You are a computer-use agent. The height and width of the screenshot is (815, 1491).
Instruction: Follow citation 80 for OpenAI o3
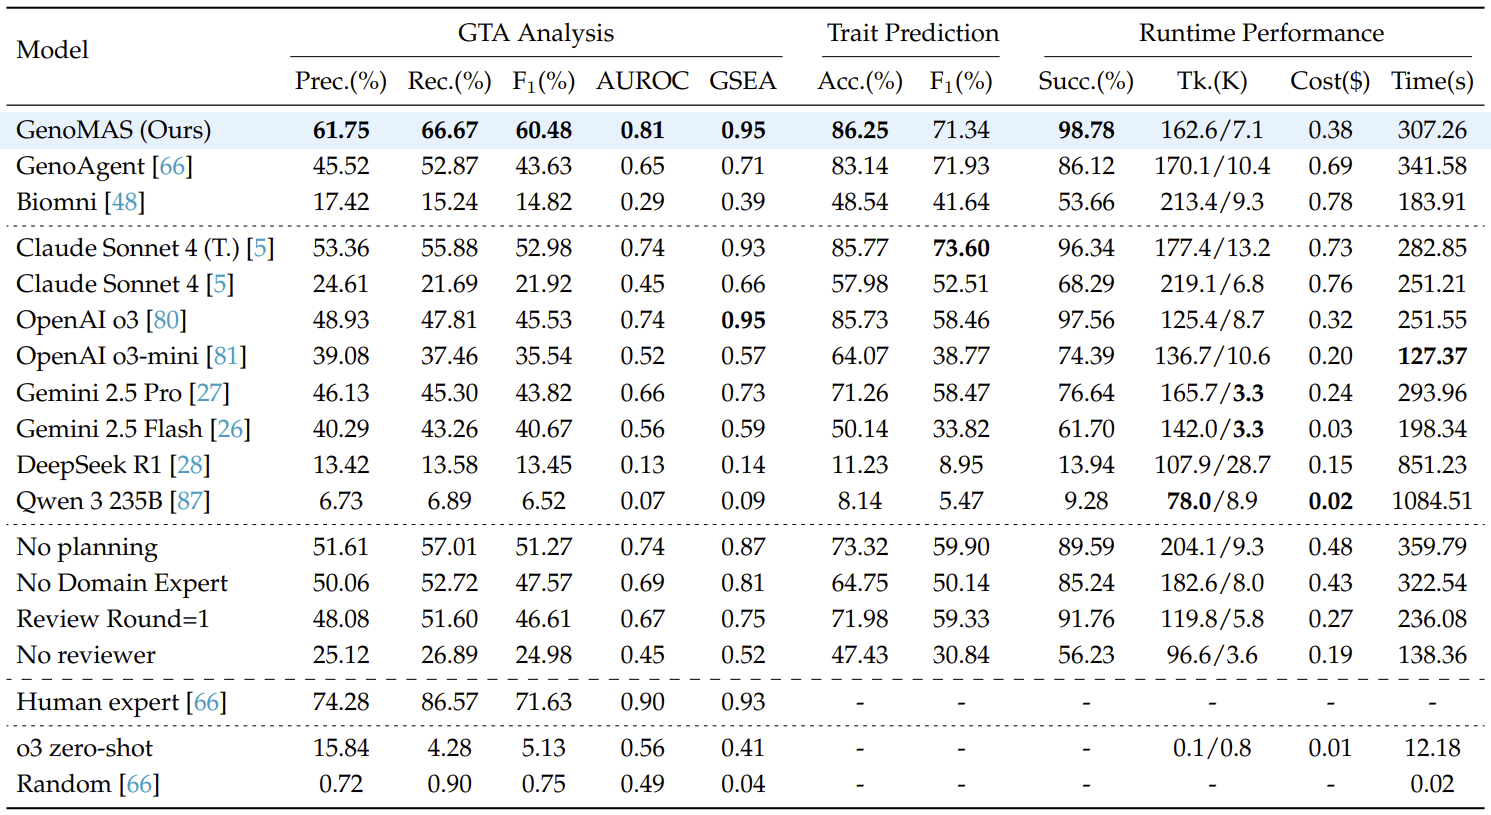(x=168, y=320)
